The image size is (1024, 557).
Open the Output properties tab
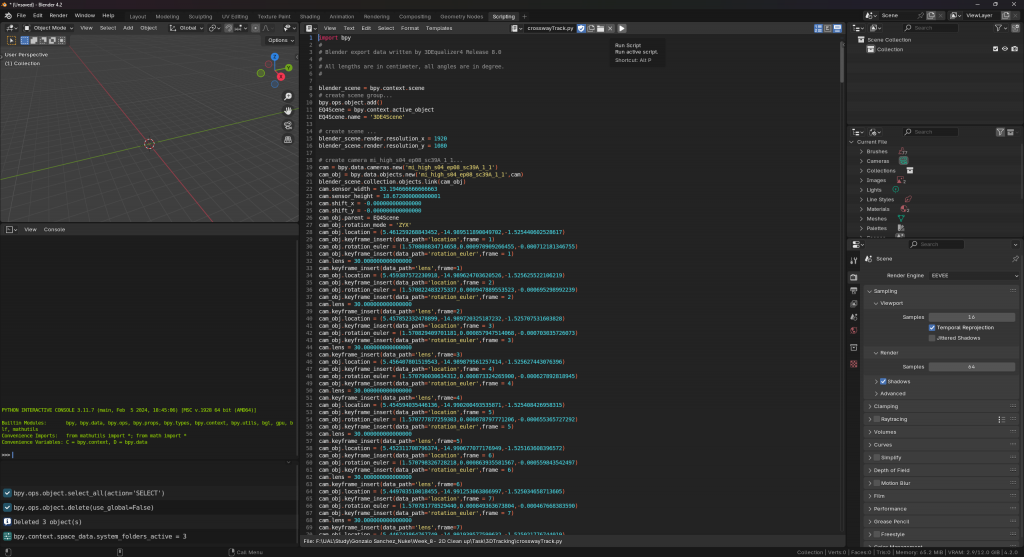pyautogui.click(x=854, y=291)
